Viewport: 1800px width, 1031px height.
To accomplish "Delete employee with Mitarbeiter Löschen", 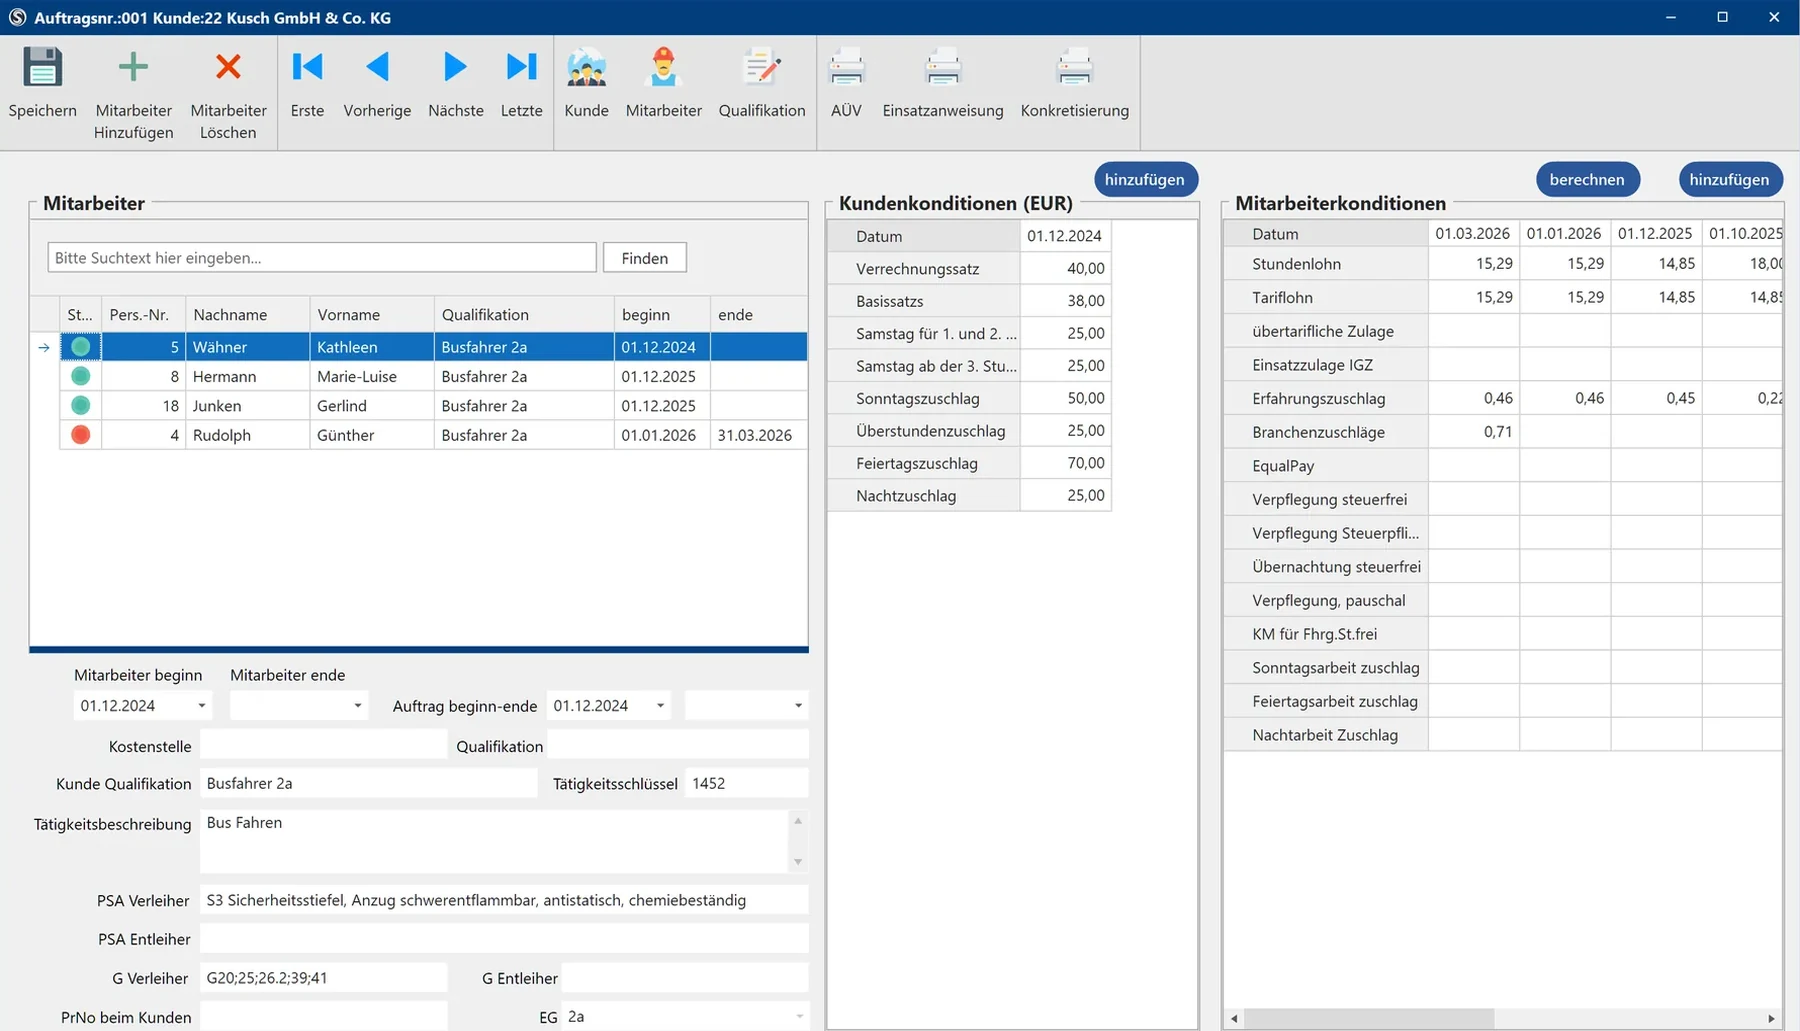I will point(228,95).
